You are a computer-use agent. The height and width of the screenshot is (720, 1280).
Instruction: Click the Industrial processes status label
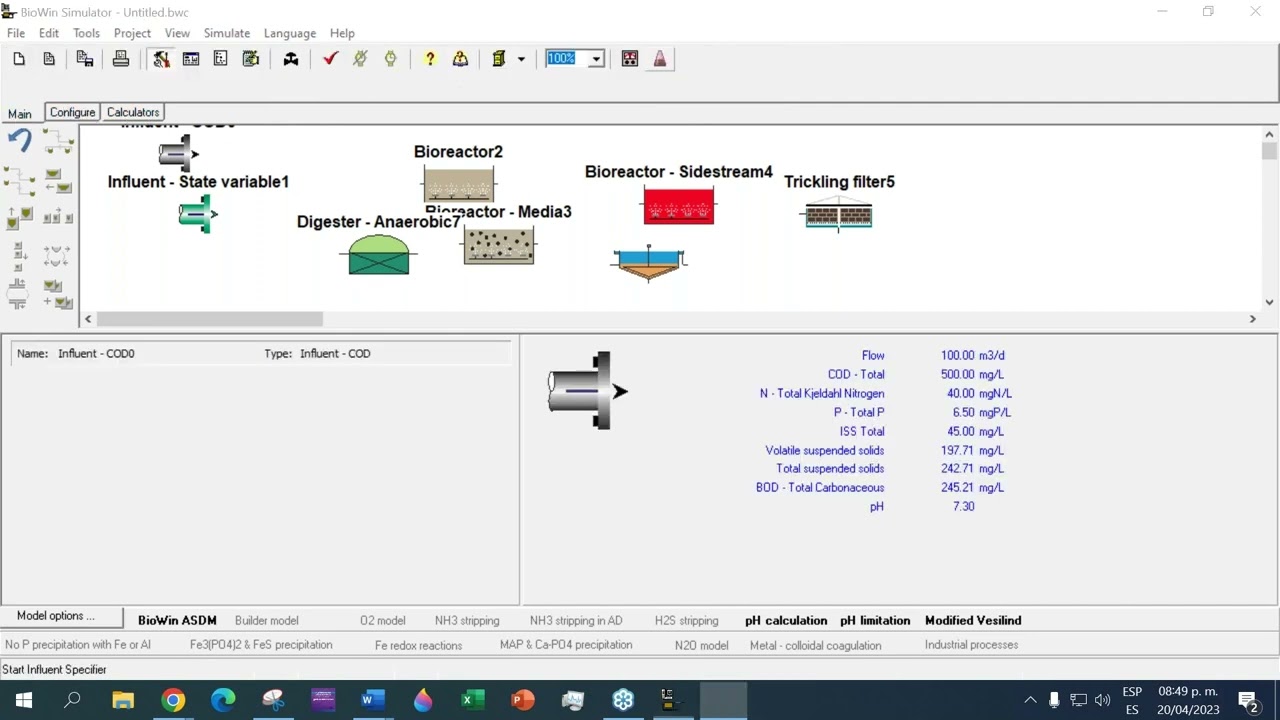971,645
